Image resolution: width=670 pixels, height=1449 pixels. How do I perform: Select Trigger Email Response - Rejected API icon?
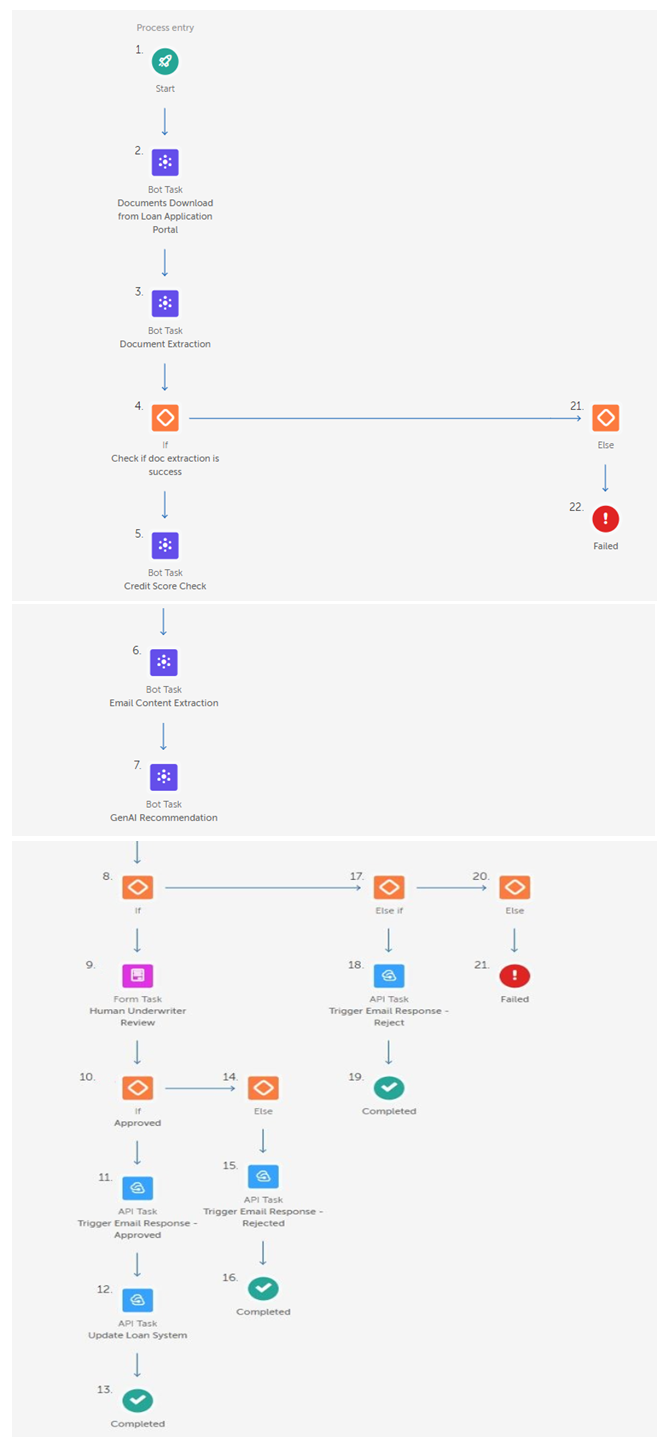coord(263,1176)
